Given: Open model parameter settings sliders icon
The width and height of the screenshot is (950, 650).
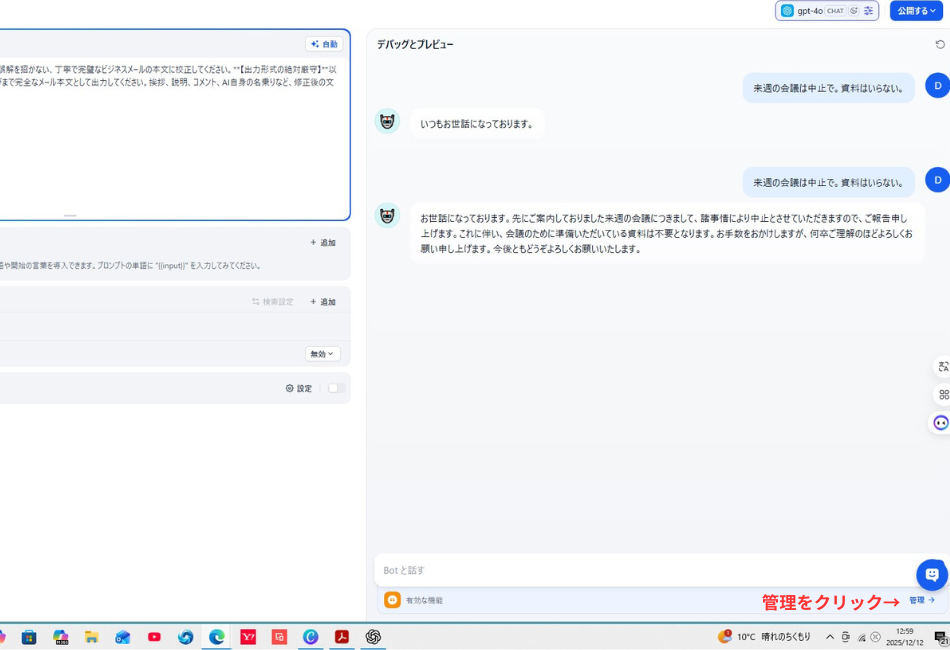Looking at the screenshot, I should (x=868, y=11).
